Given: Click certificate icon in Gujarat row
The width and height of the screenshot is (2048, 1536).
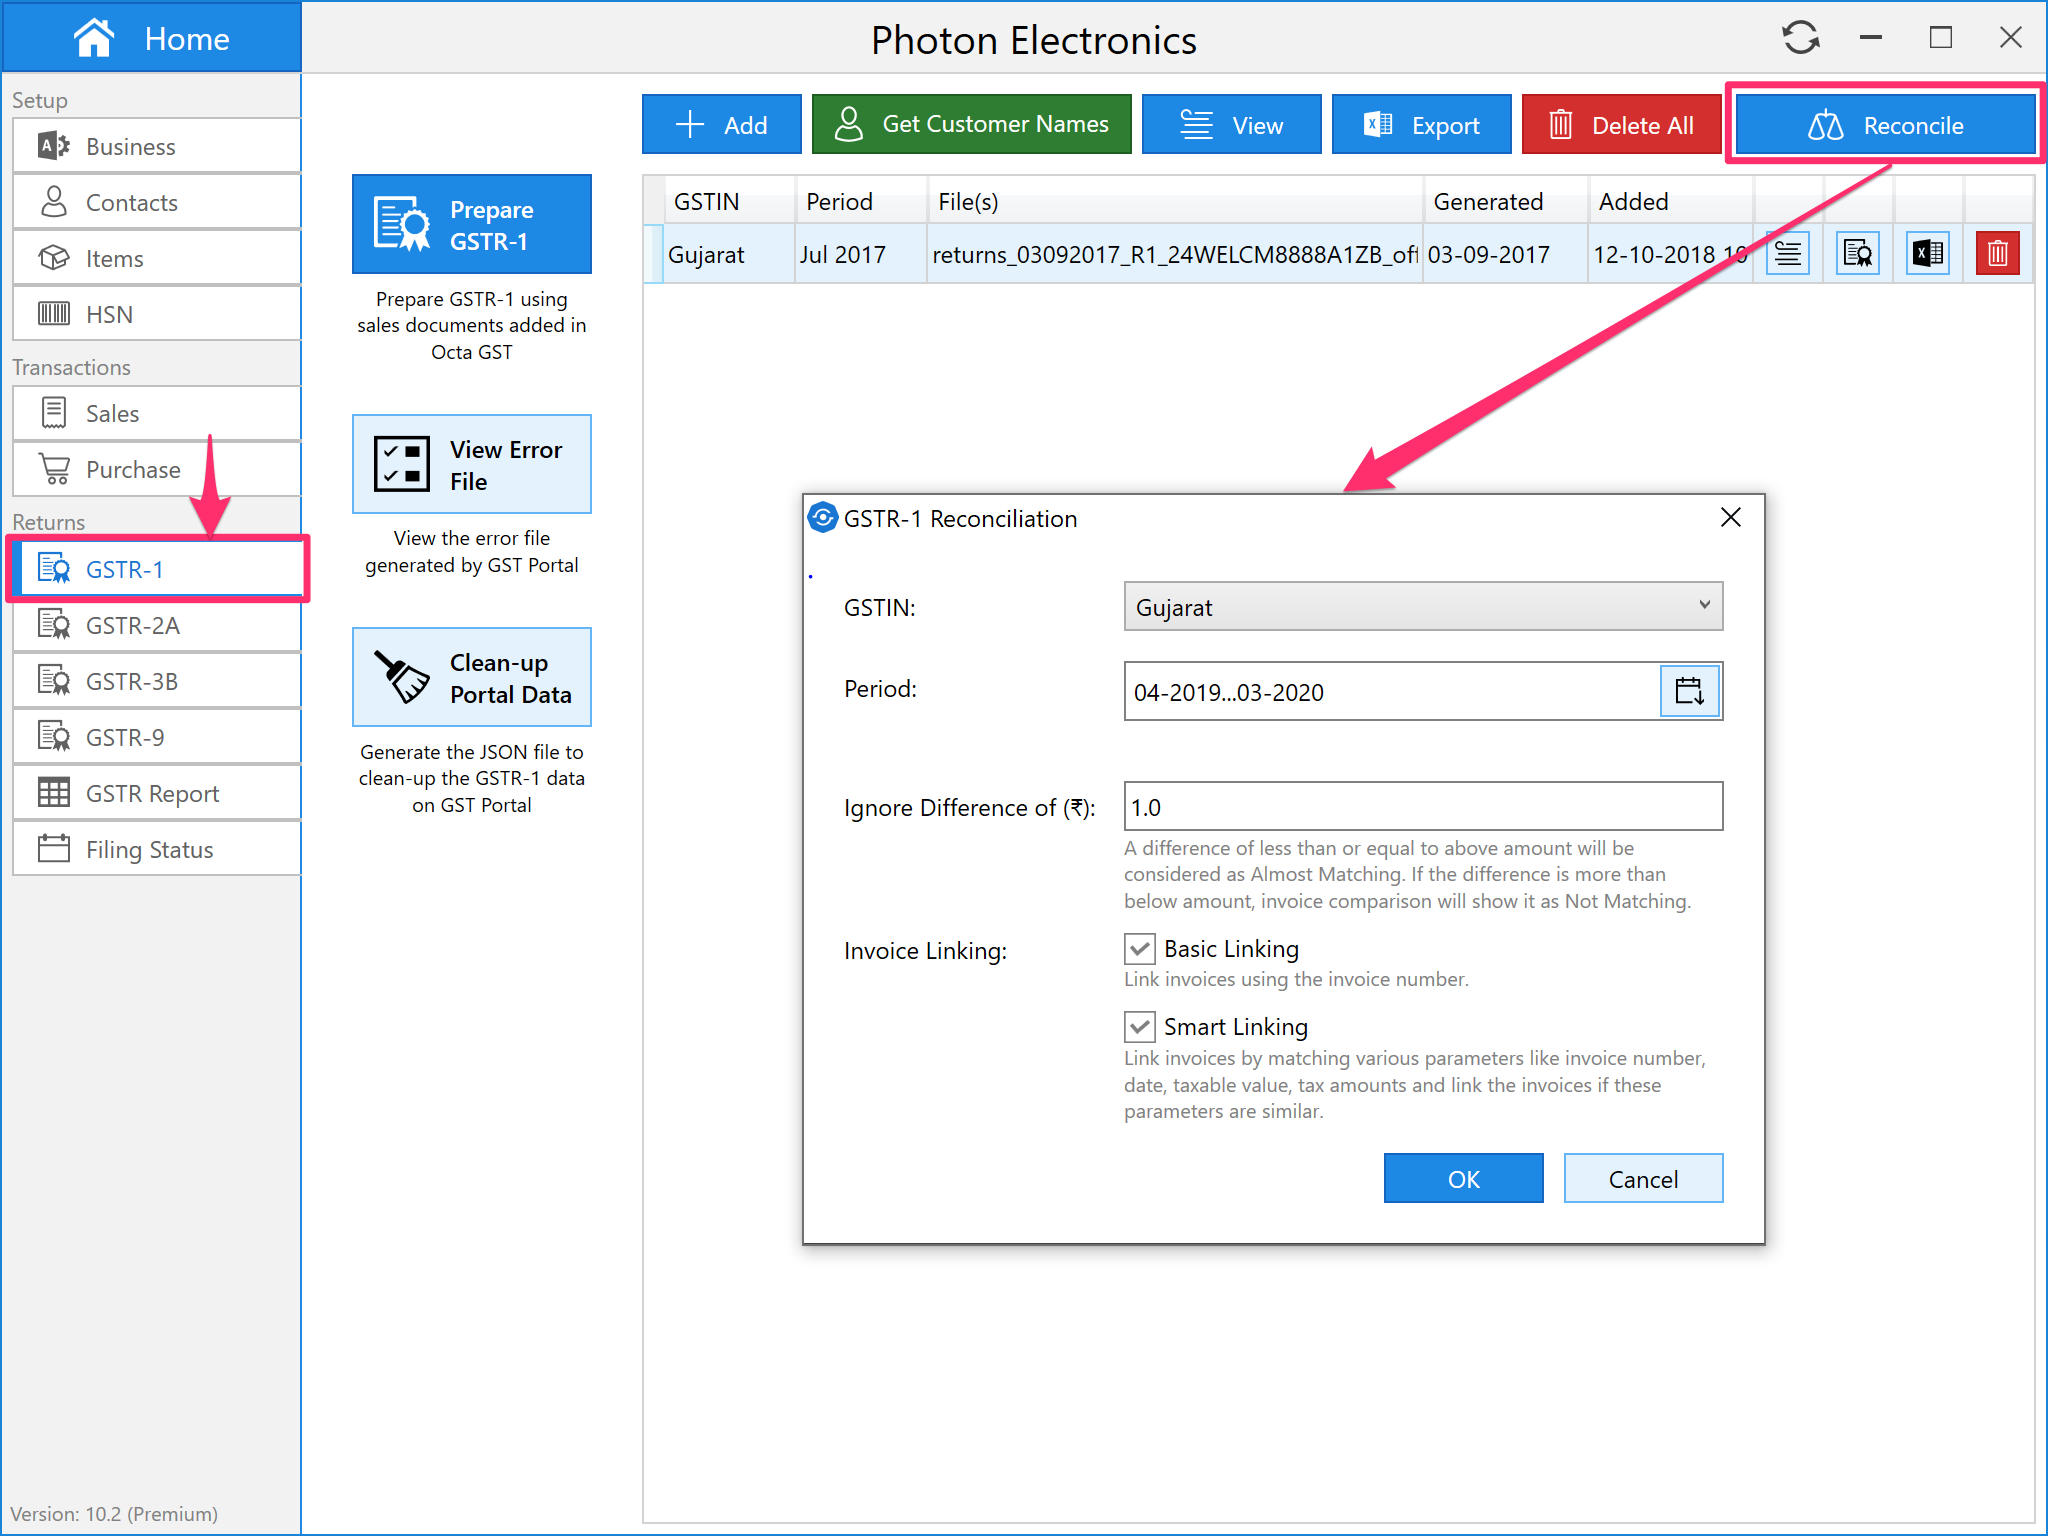Looking at the screenshot, I should coord(1857,254).
